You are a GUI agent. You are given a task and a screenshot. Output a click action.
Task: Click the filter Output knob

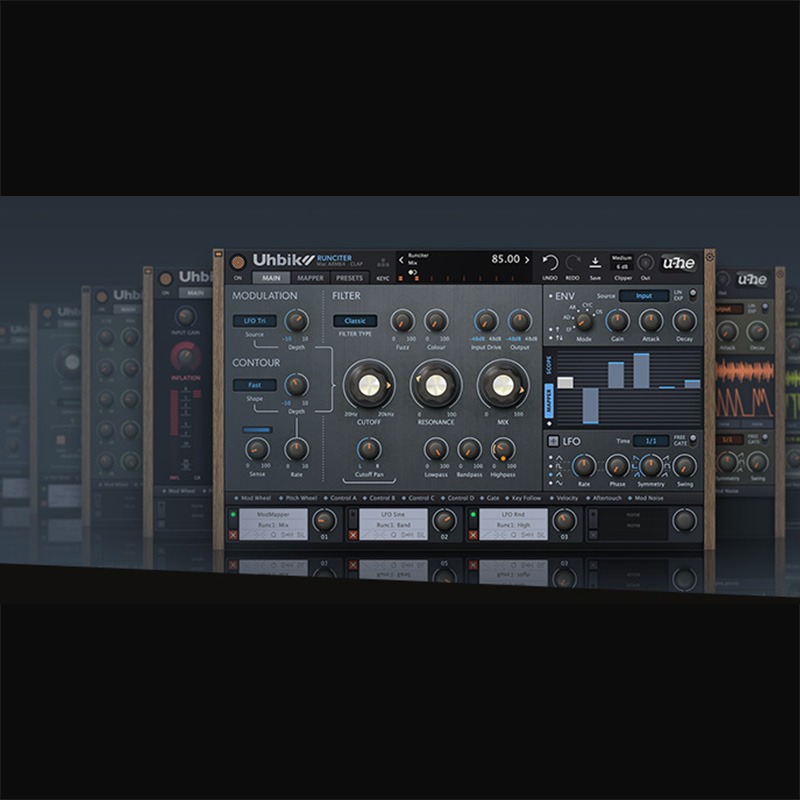(520, 321)
